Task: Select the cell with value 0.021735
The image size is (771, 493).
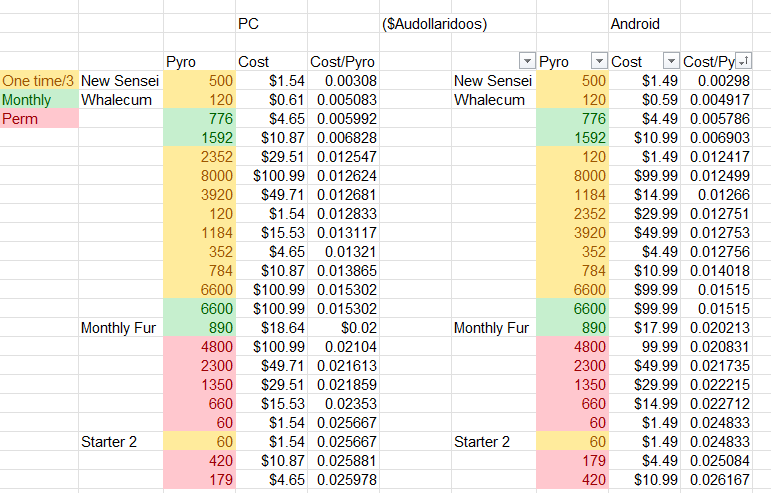Action: [x=716, y=366]
